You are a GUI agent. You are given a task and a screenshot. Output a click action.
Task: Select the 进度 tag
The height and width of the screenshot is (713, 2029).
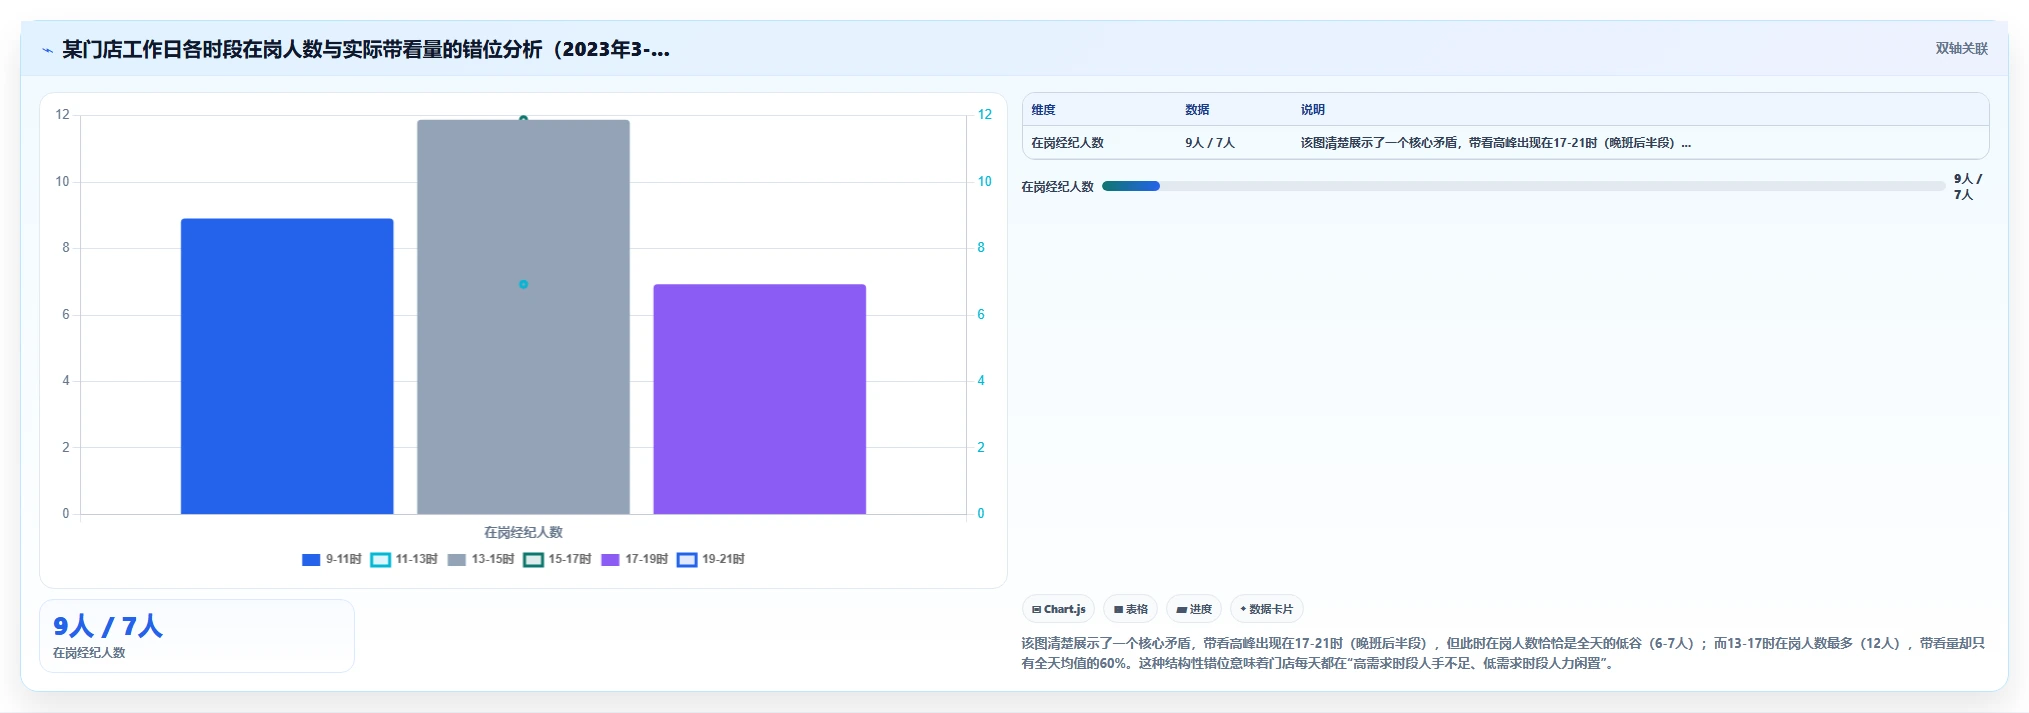pyautogui.click(x=1194, y=609)
